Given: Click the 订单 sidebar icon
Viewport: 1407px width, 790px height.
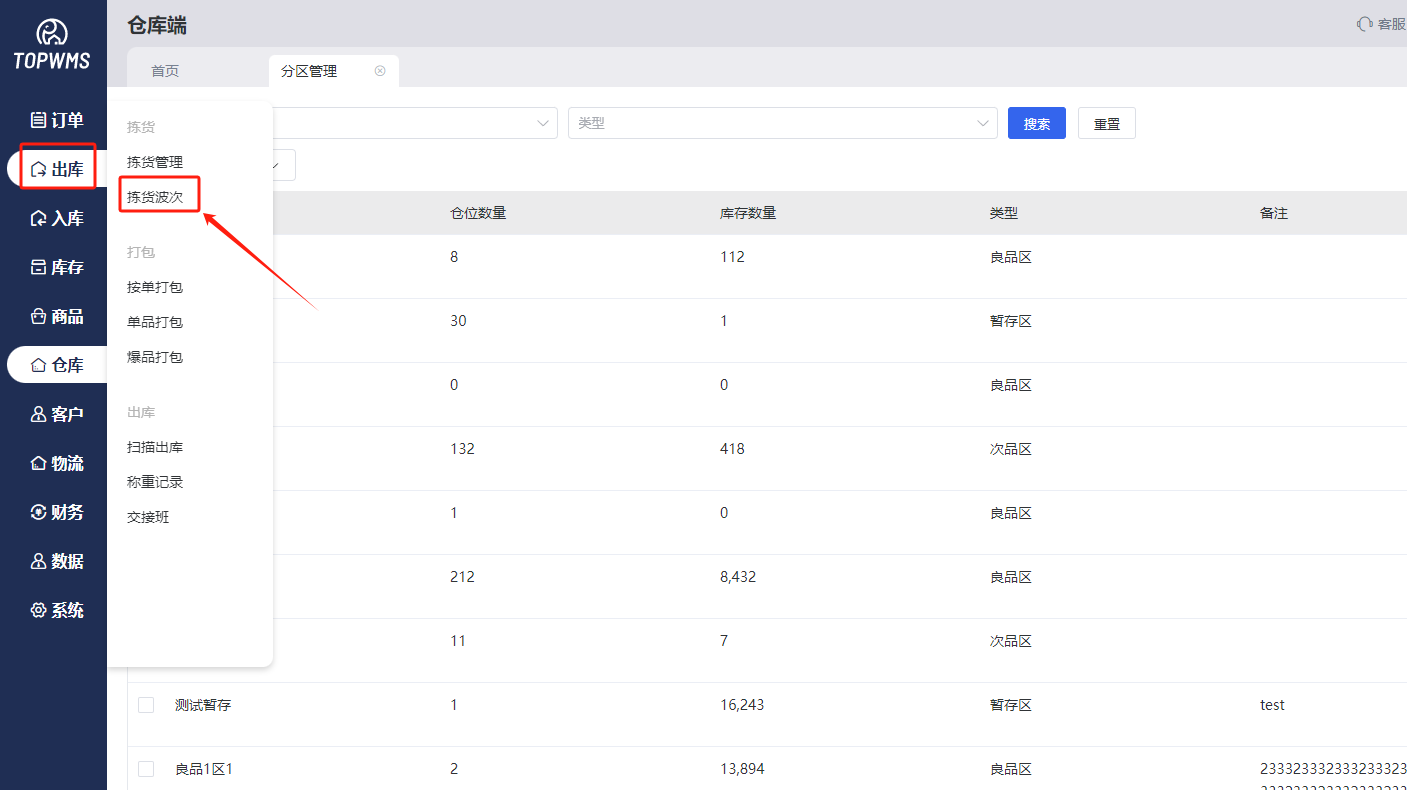Looking at the screenshot, I should [38, 120].
